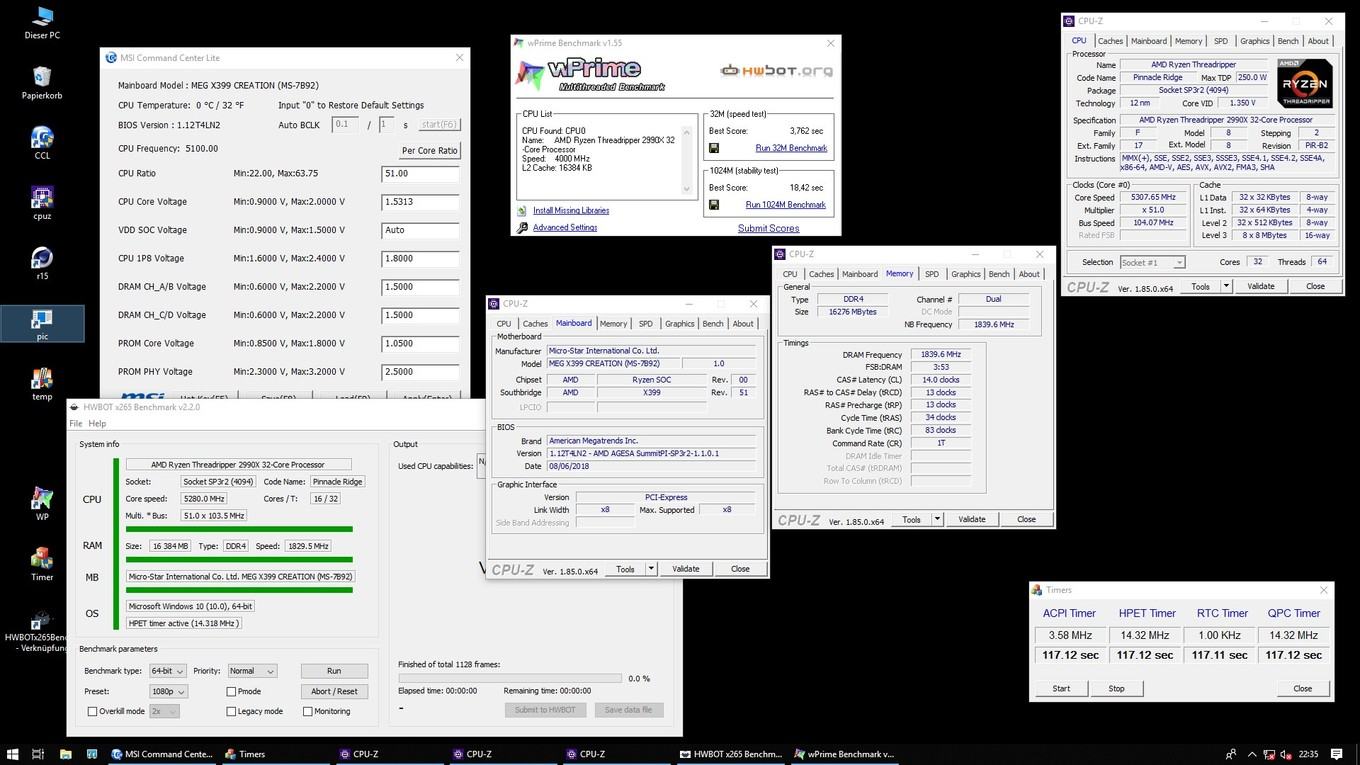Image resolution: width=1360 pixels, height=765 pixels.
Task: Click Validate in CPU-Z Memory window
Action: 972,519
